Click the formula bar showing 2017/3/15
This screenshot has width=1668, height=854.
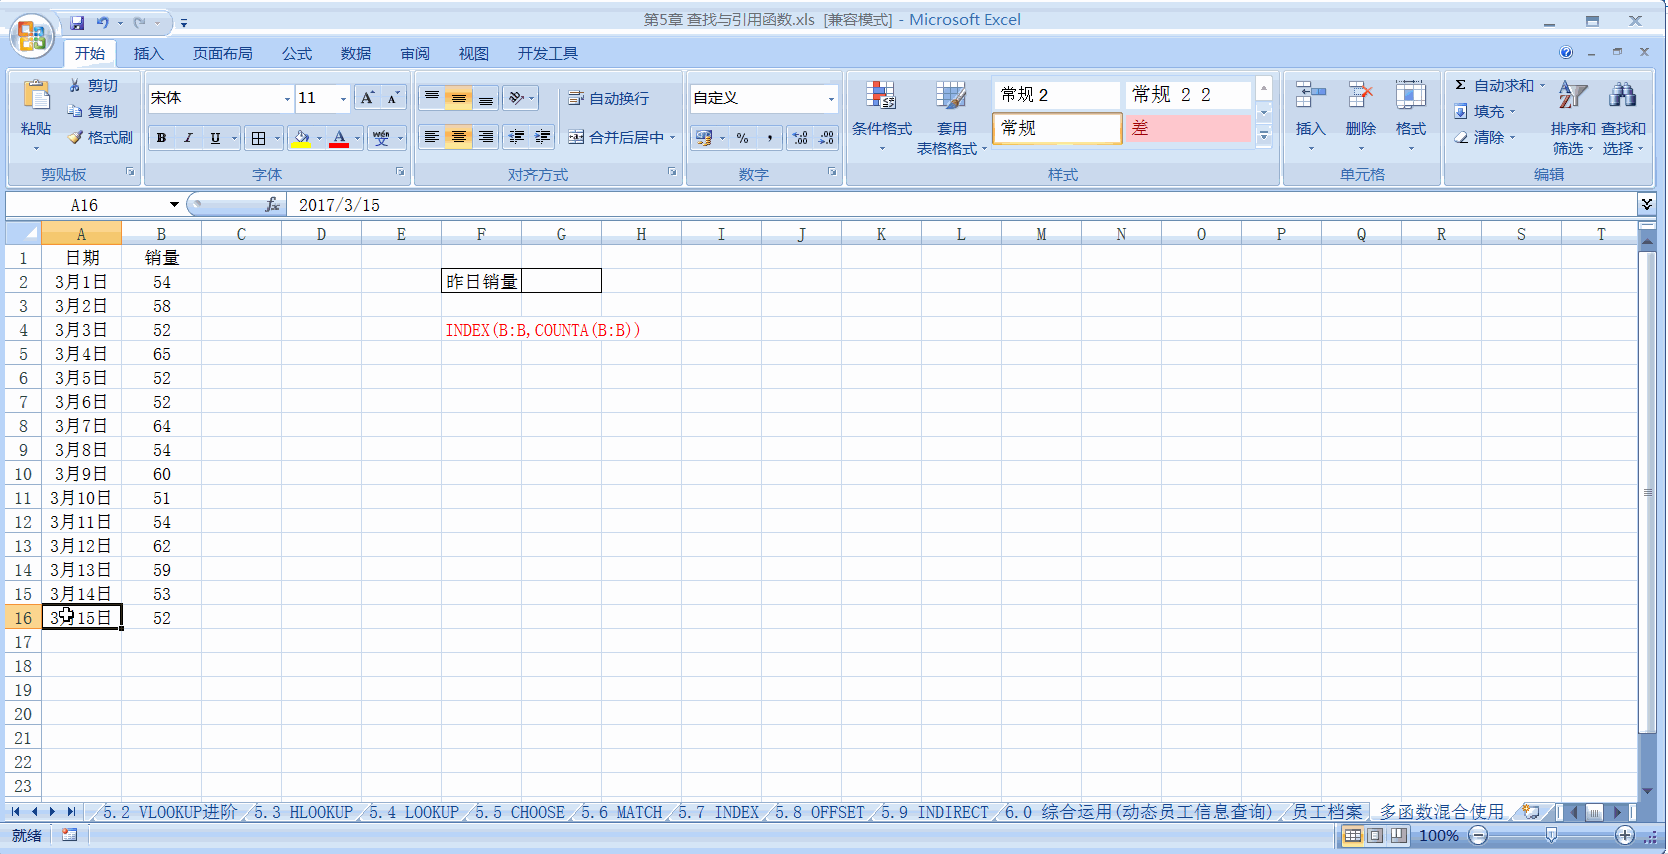click(960, 205)
